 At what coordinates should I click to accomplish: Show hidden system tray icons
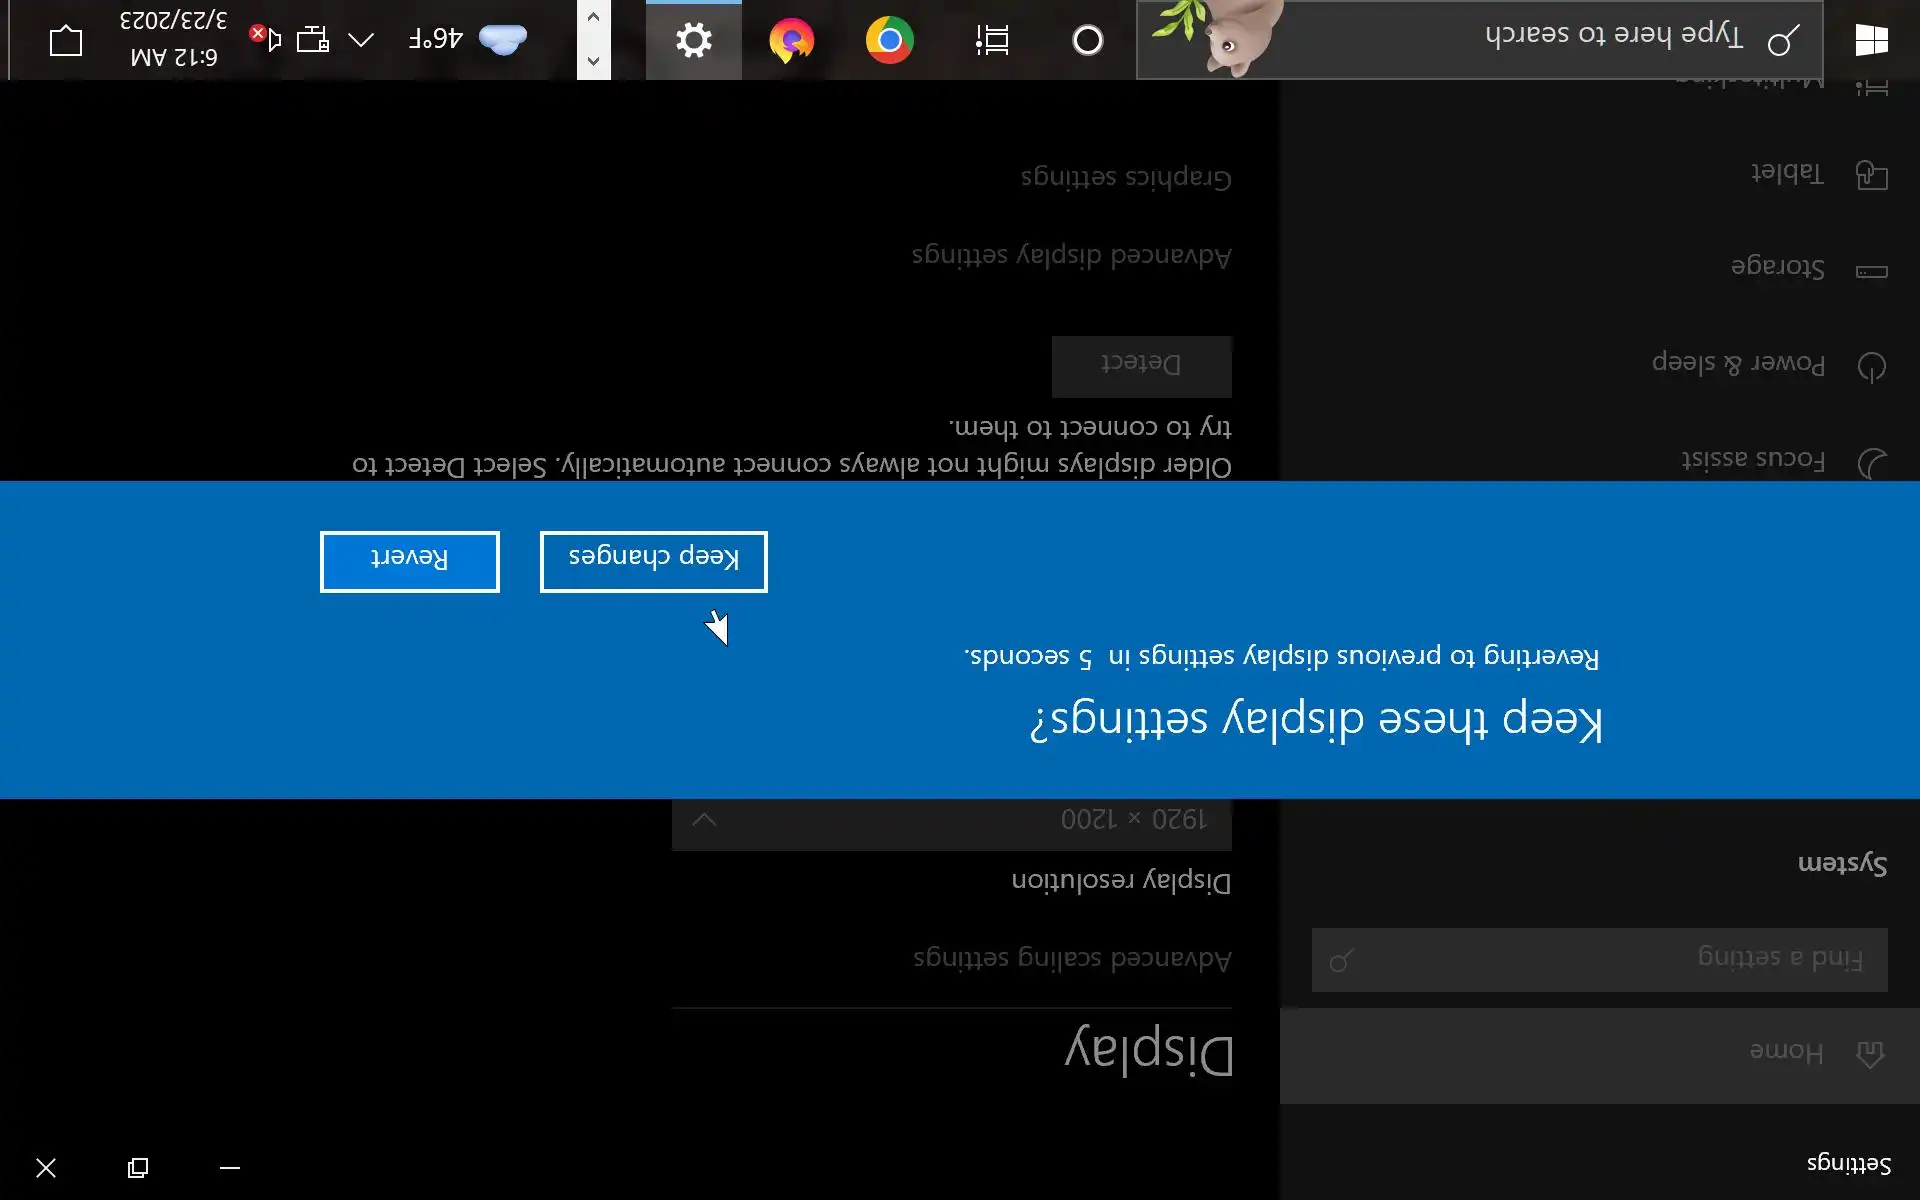tap(361, 40)
